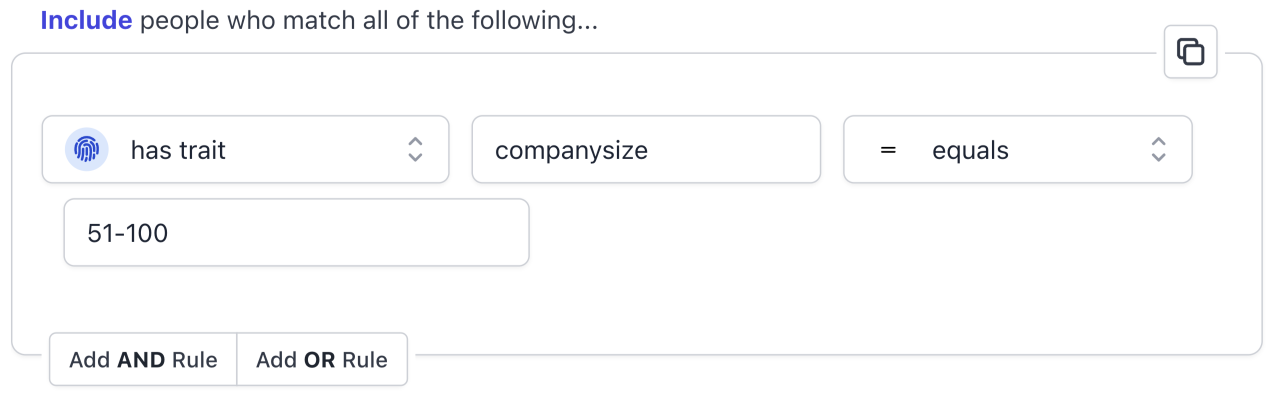Click the companysize text in trait field

click(x=571, y=151)
